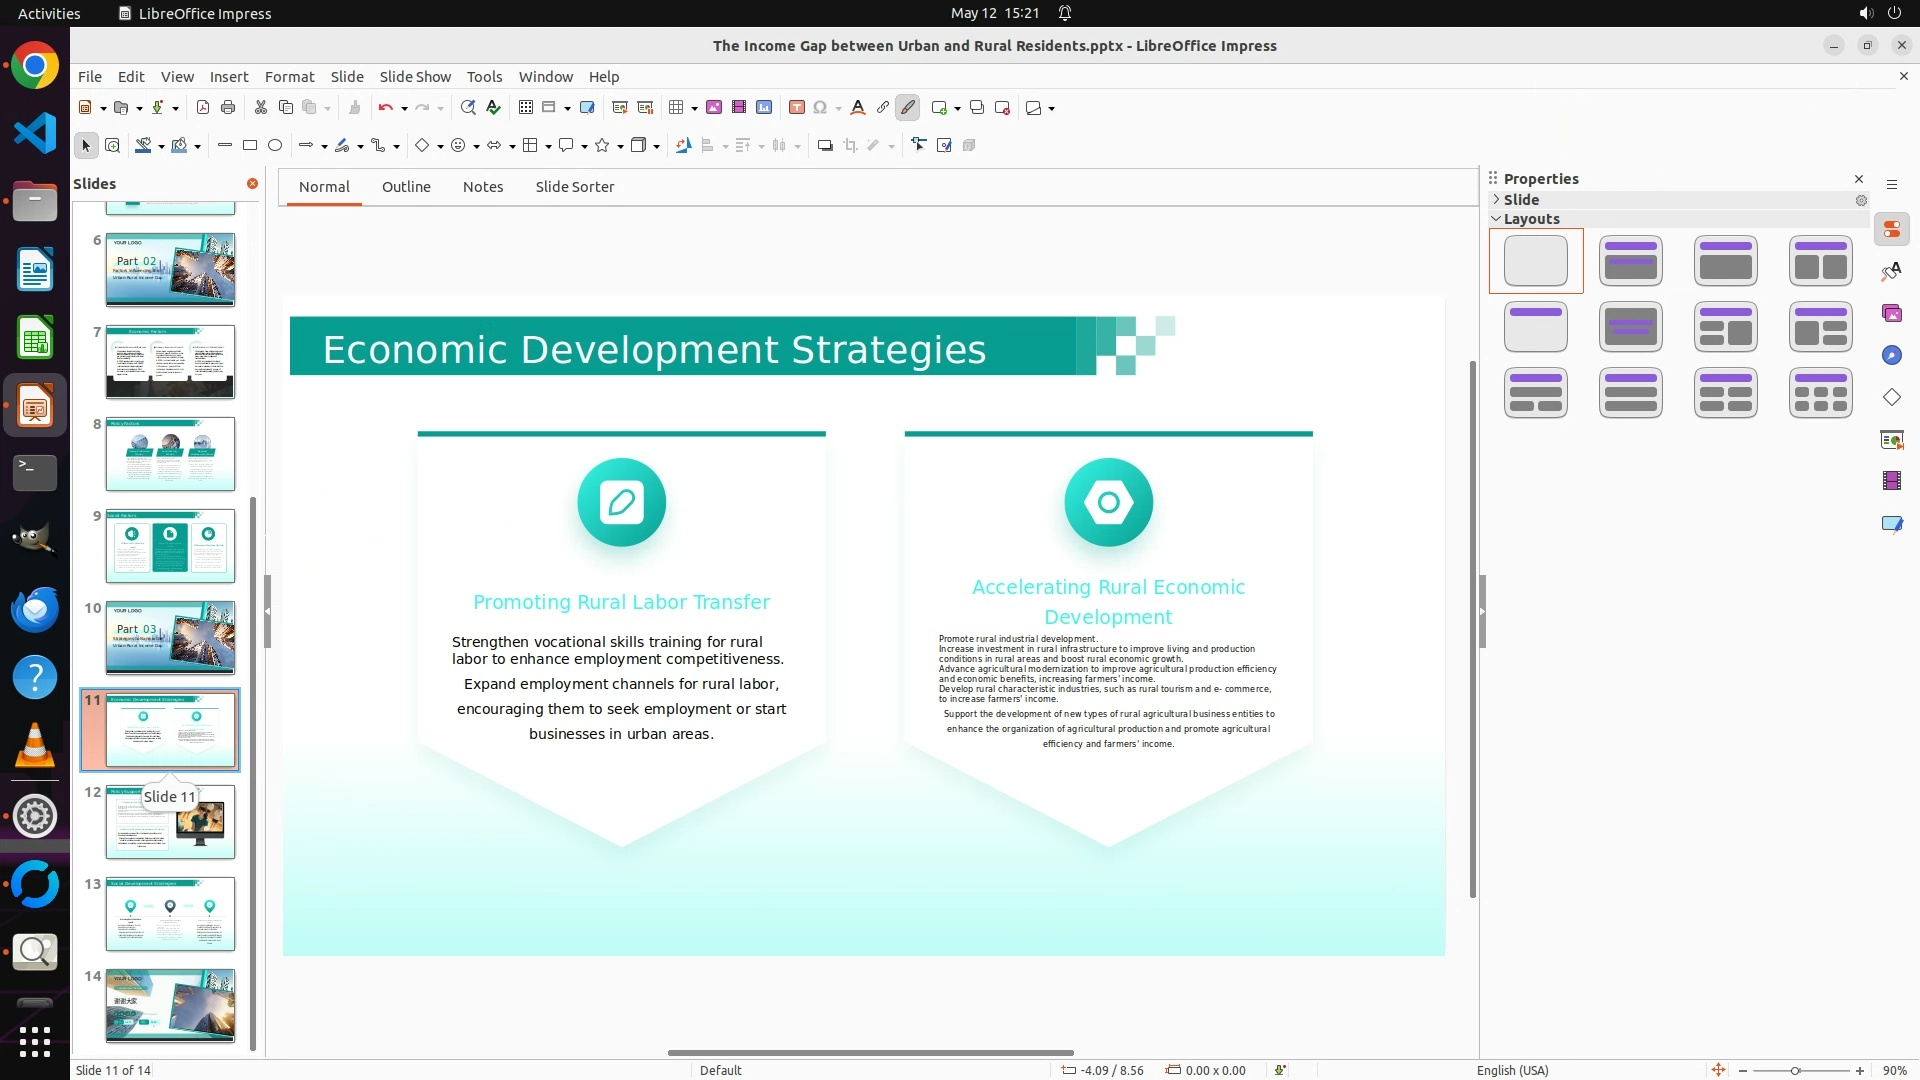Click the Insert Text Box icon
This screenshot has height=1080, width=1920.
pos(797,108)
